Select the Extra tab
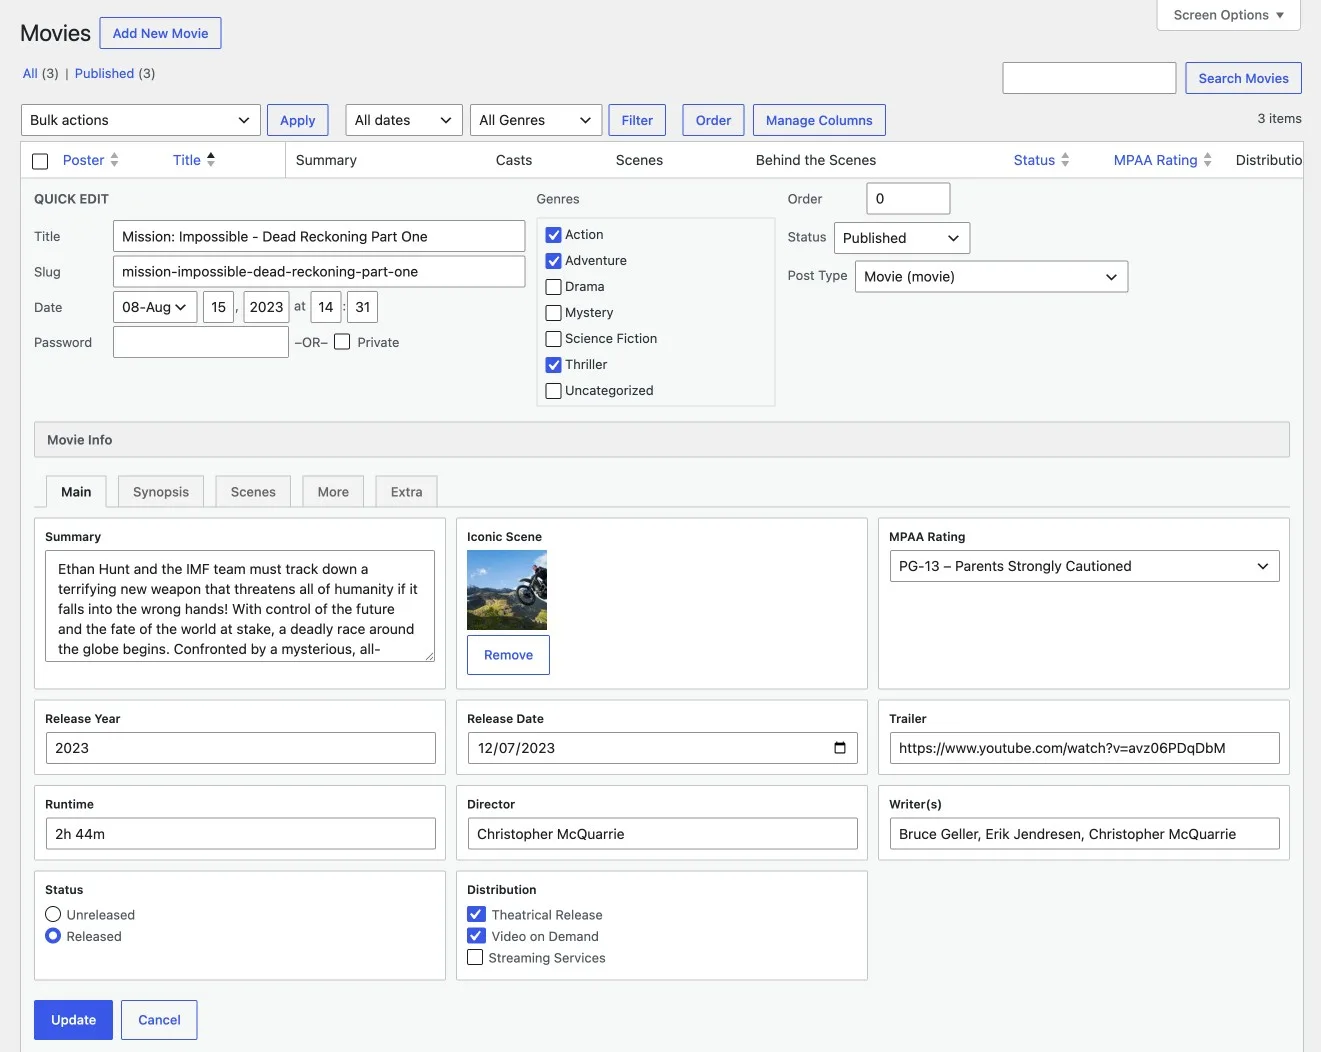Screen dimensions: 1321x1052 point(407,492)
